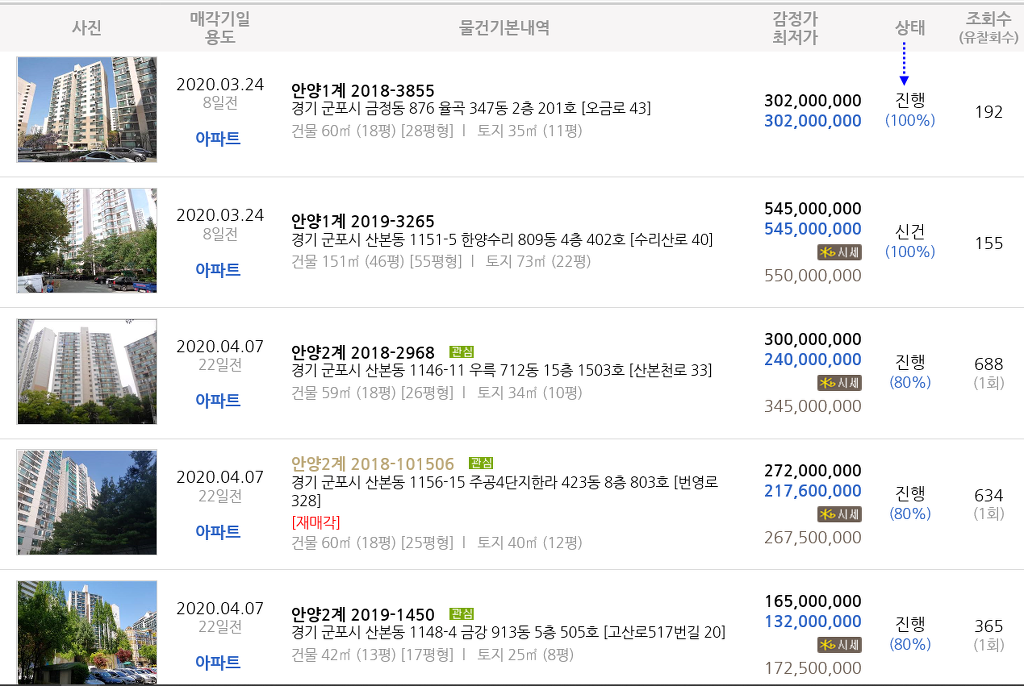Image resolution: width=1024 pixels, height=686 pixels.
Task: View thumbnail of 우륵 712동 listing
Action: point(87,371)
